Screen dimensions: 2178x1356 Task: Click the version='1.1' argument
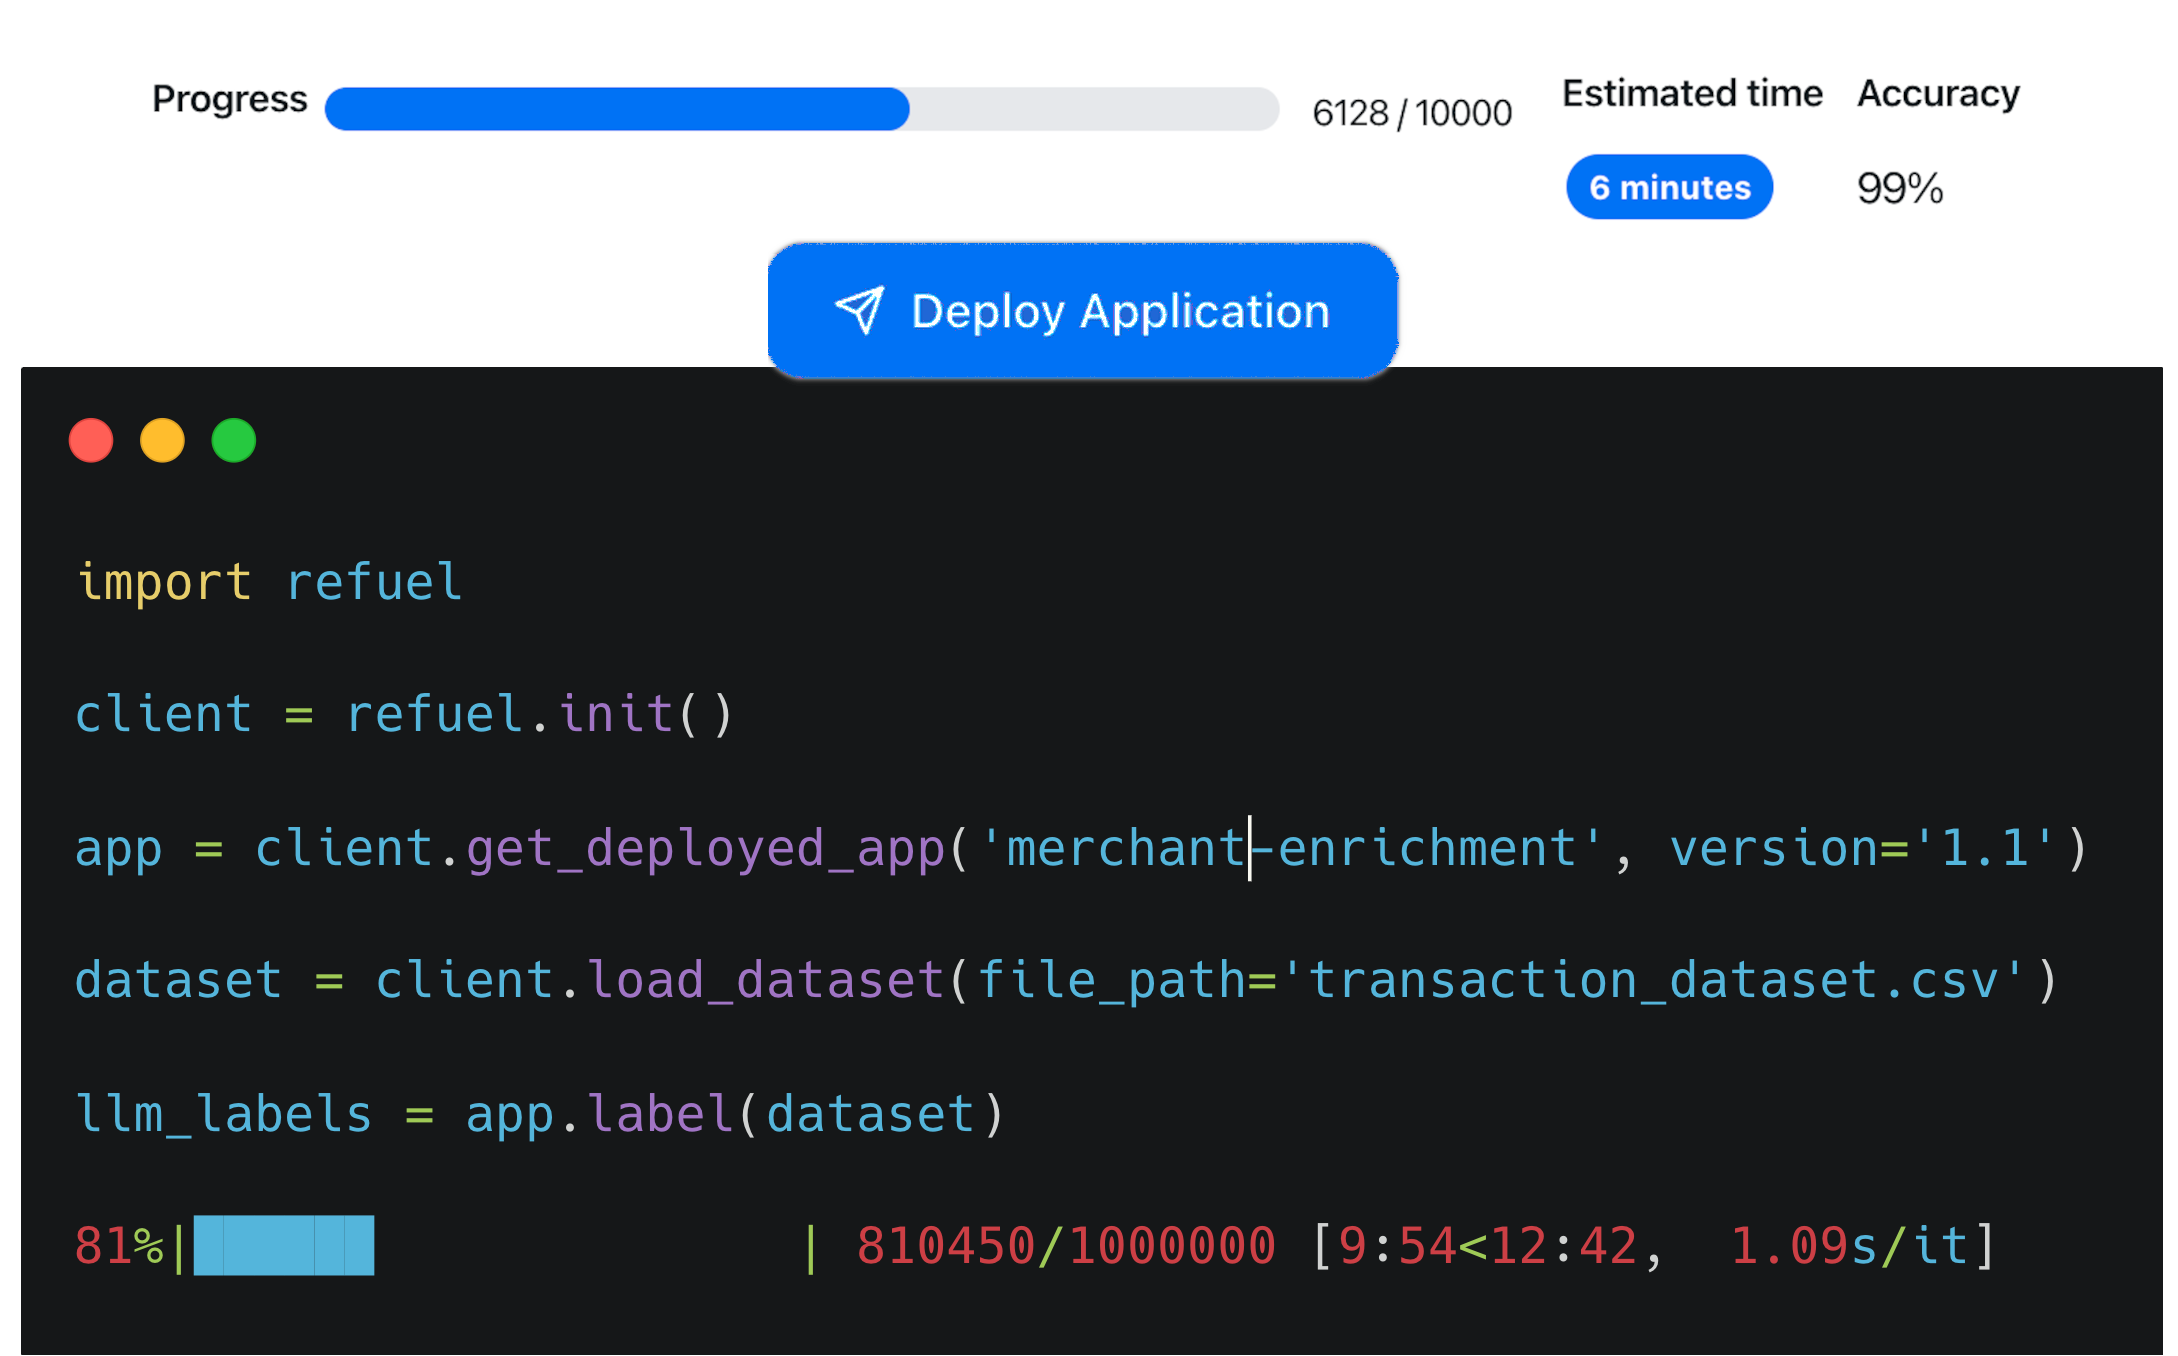click(x=1862, y=848)
